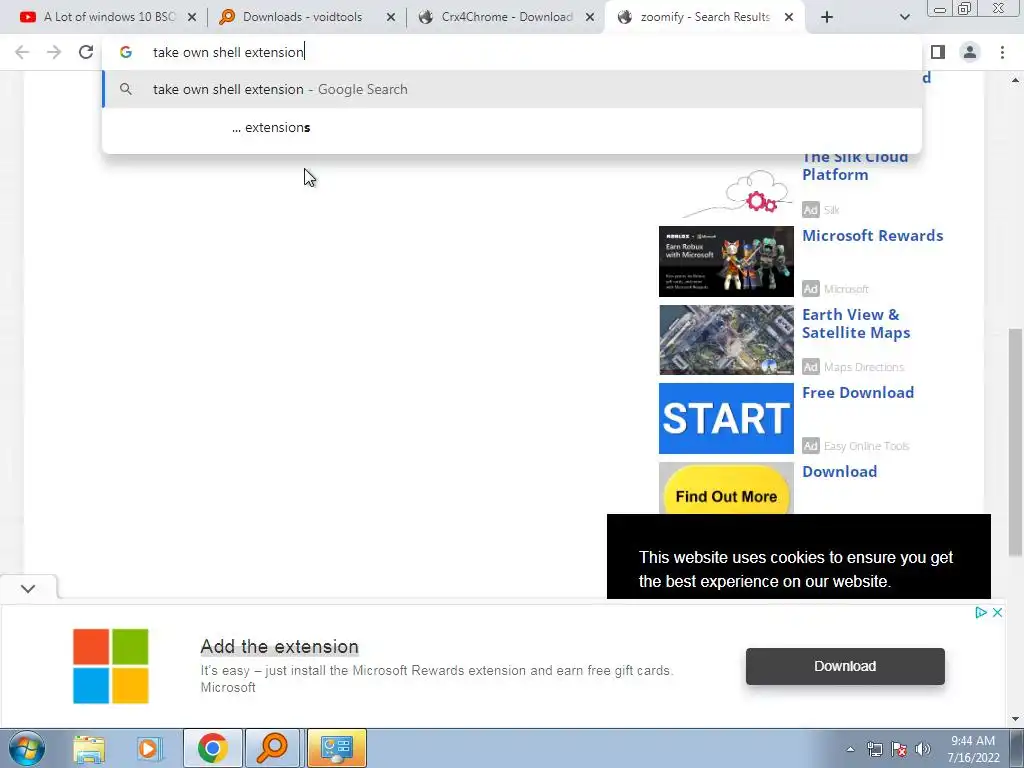This screenshot has width=1024, height=768.
Task: Open the tab search chevron
Action: click(904, 17)
